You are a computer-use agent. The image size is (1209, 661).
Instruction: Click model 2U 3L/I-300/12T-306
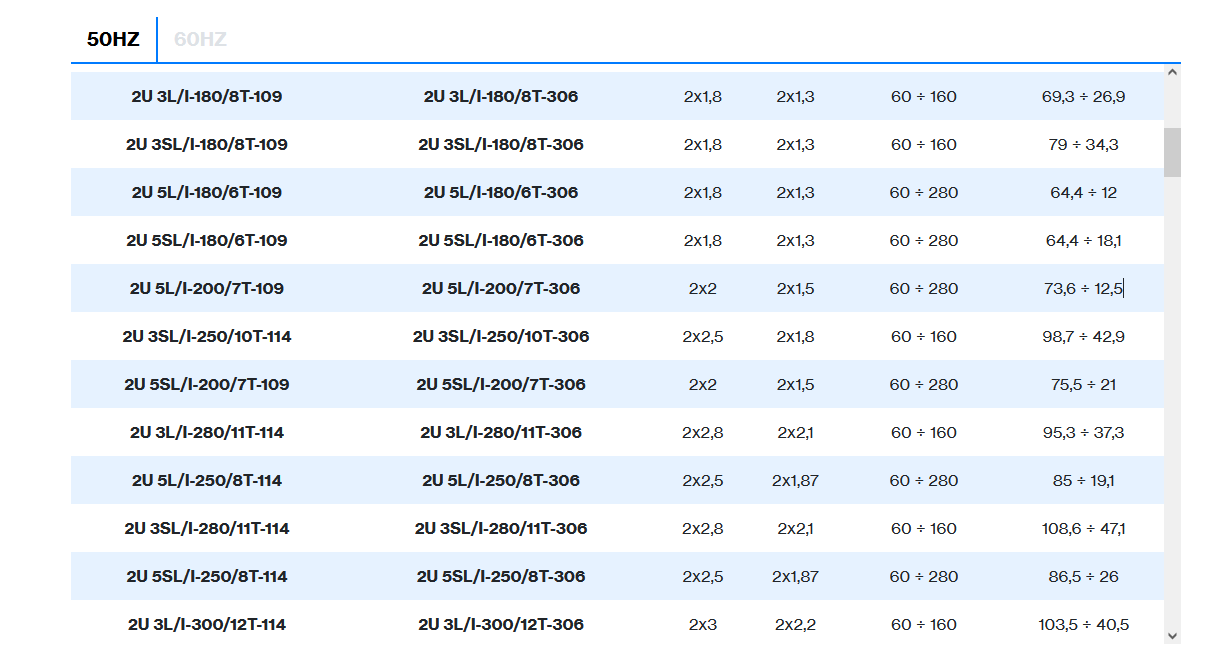[x=500, y=625]
